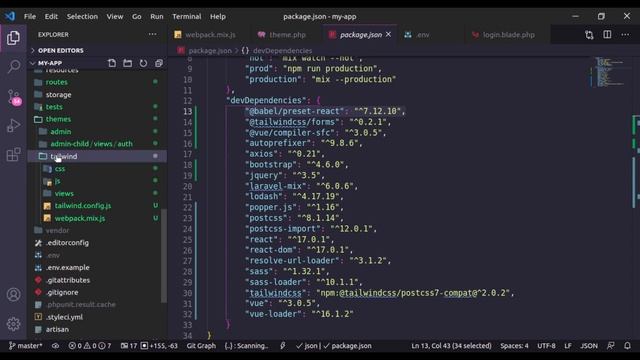Split the editor to the right
The width and height of the screenshot is (640, 360).
[607, 35]
